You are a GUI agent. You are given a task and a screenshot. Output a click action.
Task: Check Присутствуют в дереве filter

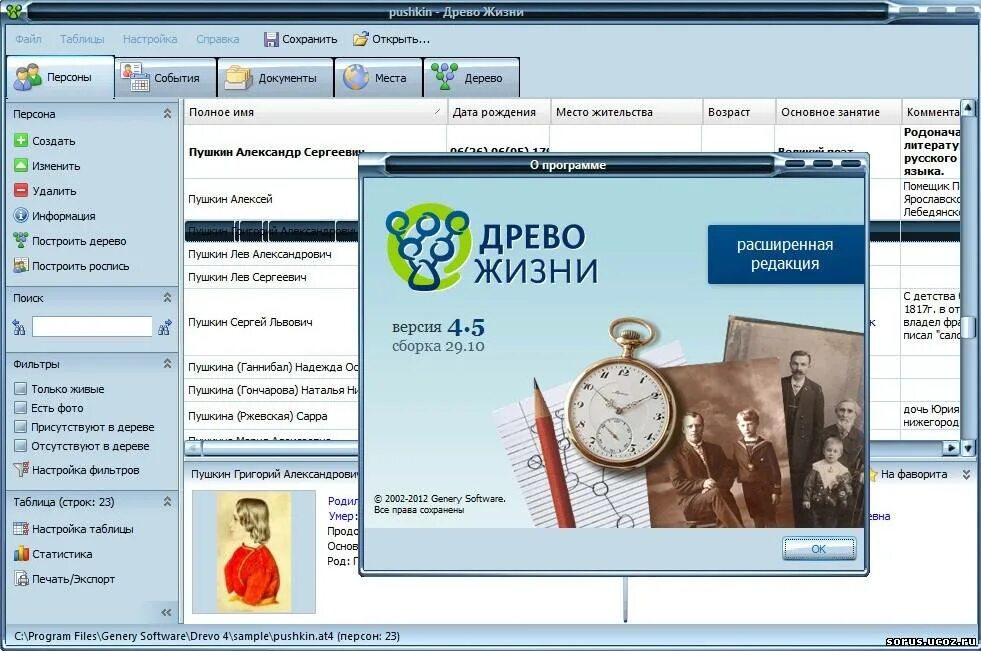pos(21,427)
